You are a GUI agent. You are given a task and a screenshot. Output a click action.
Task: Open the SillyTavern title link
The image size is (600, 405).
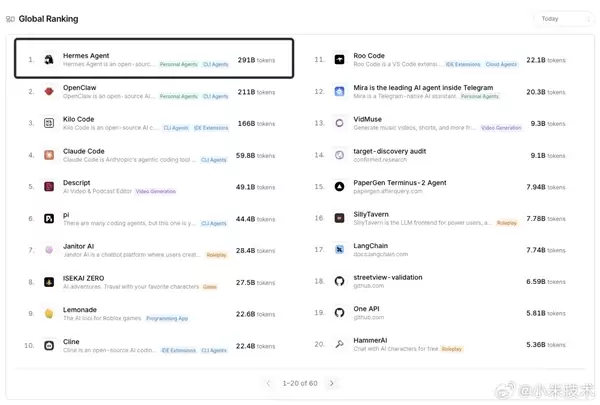tap(371, 214)
